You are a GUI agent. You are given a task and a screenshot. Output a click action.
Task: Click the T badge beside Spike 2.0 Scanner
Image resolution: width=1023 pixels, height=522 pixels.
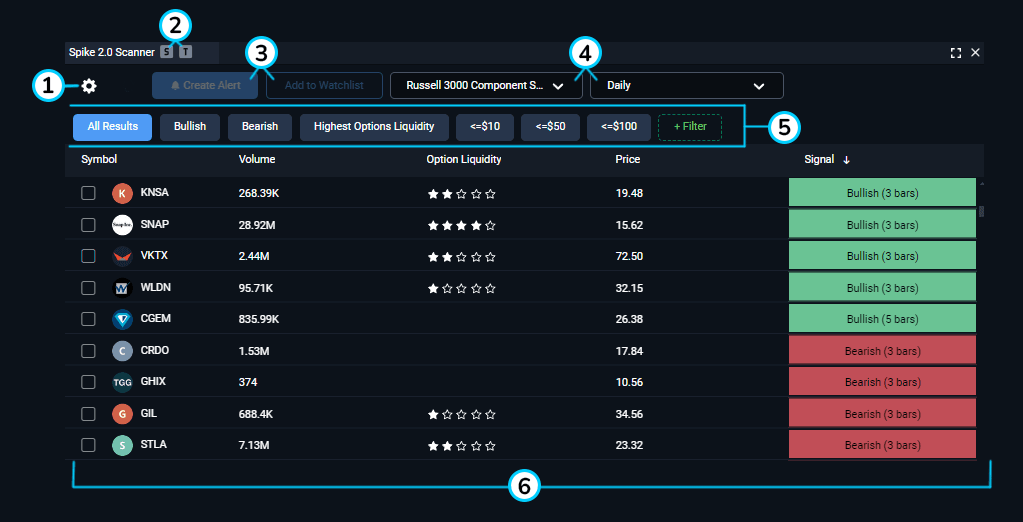coord(186,52)
